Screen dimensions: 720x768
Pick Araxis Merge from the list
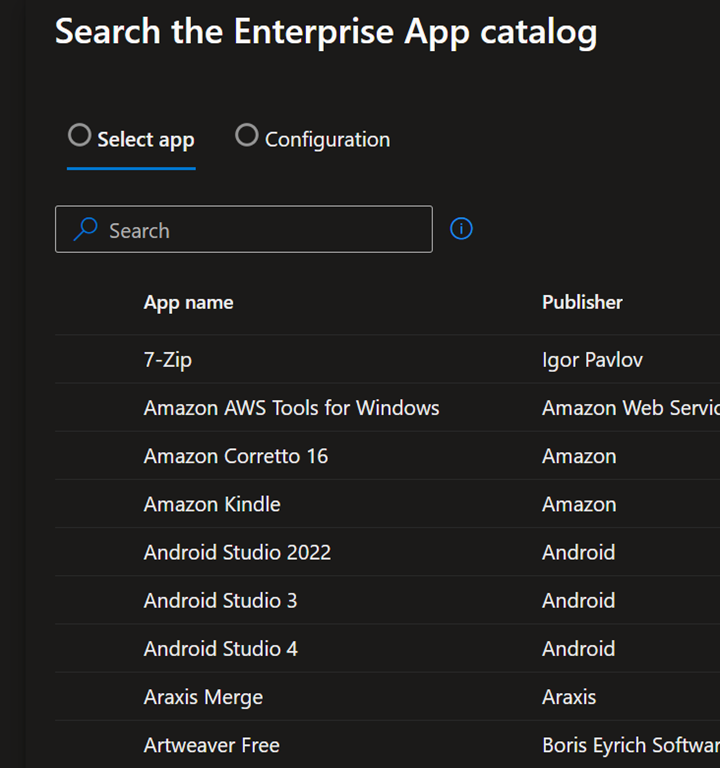(x=203, y=697)
